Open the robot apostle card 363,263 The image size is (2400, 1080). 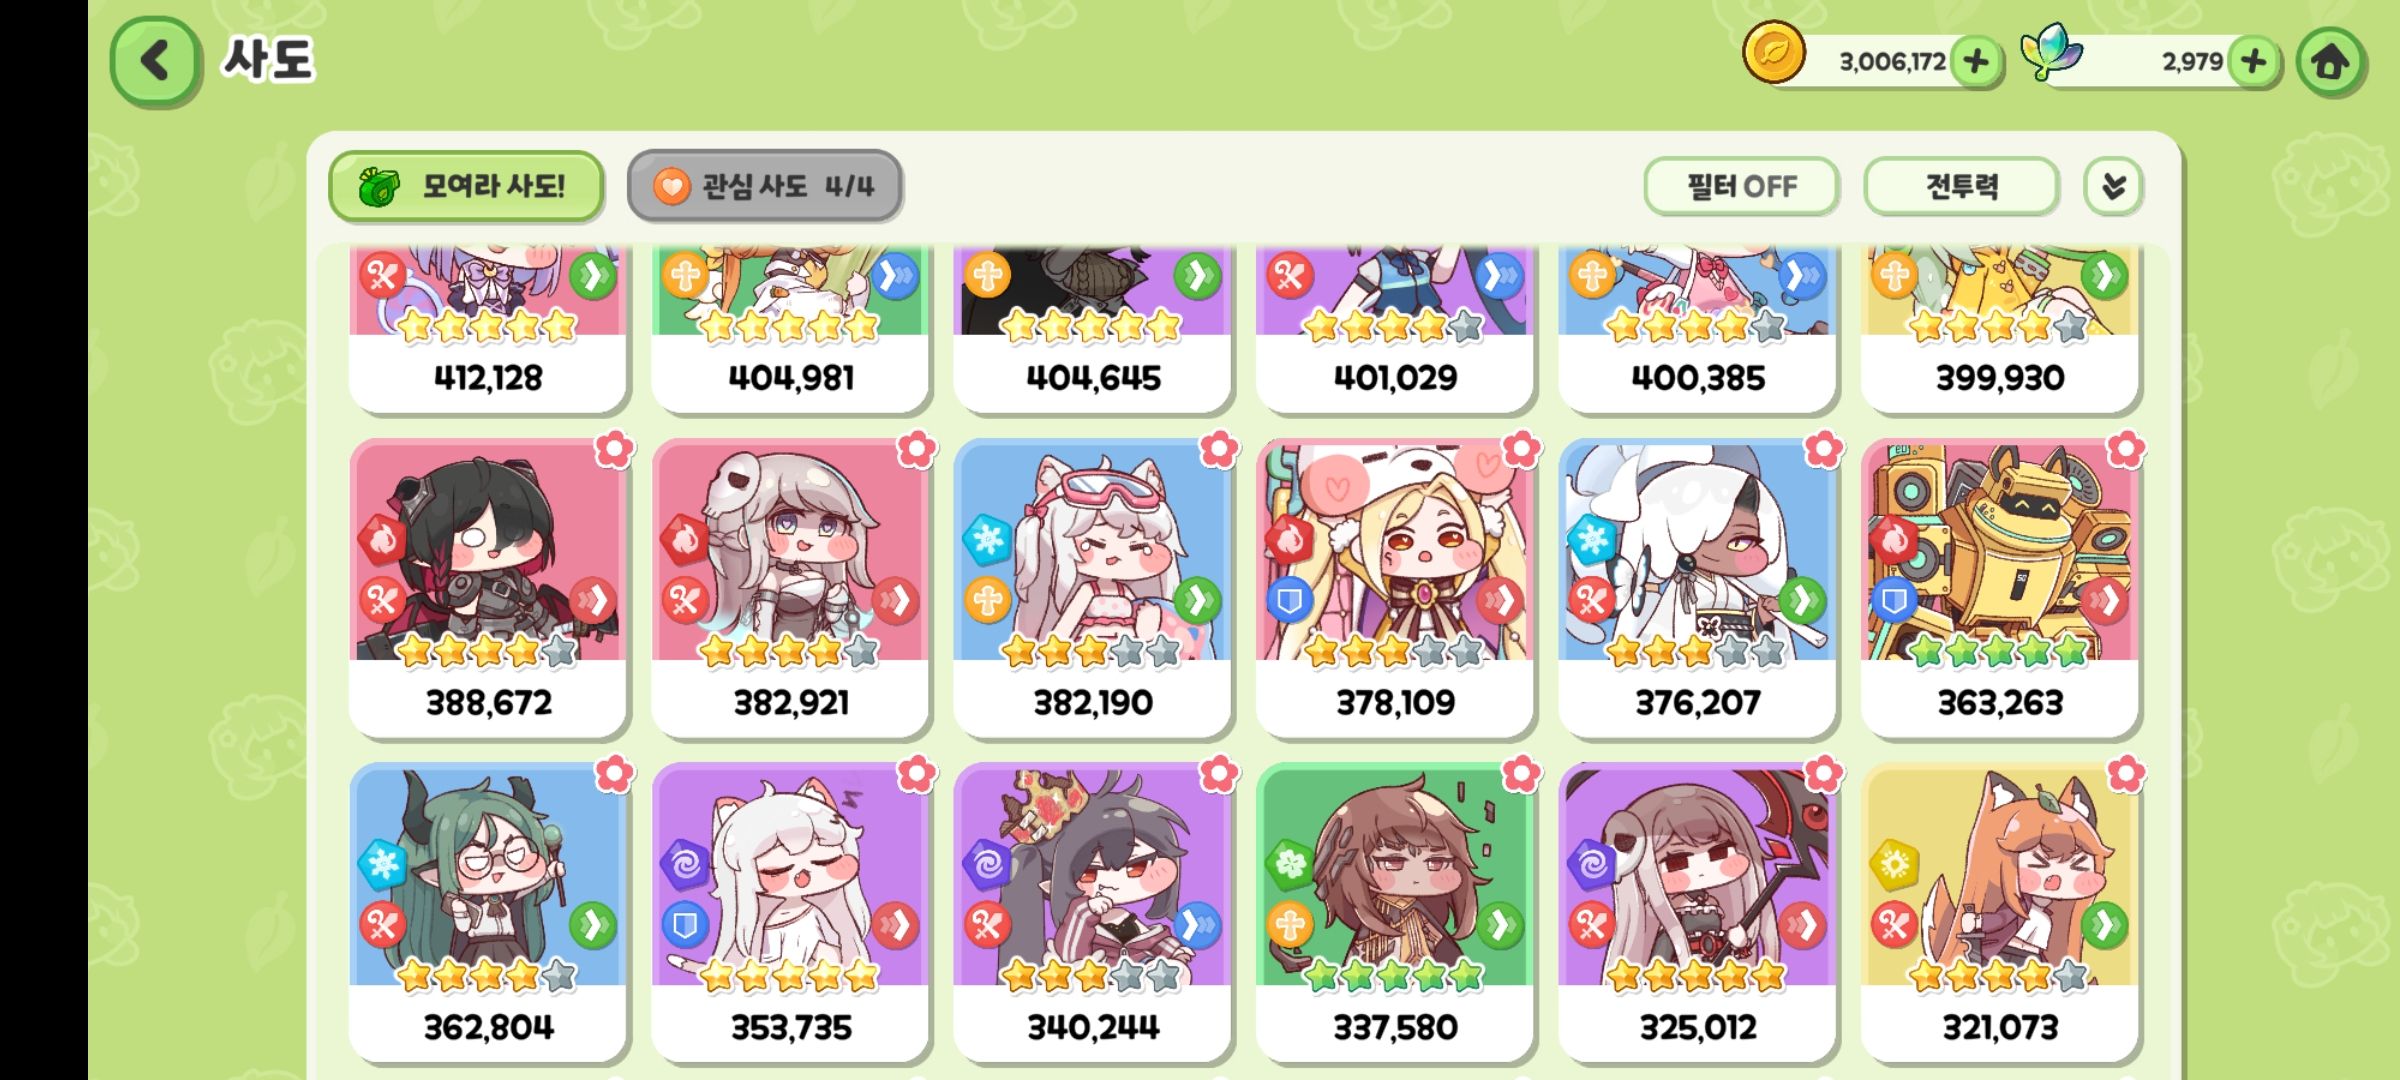pyautogui.click(x=2000, y=588)
